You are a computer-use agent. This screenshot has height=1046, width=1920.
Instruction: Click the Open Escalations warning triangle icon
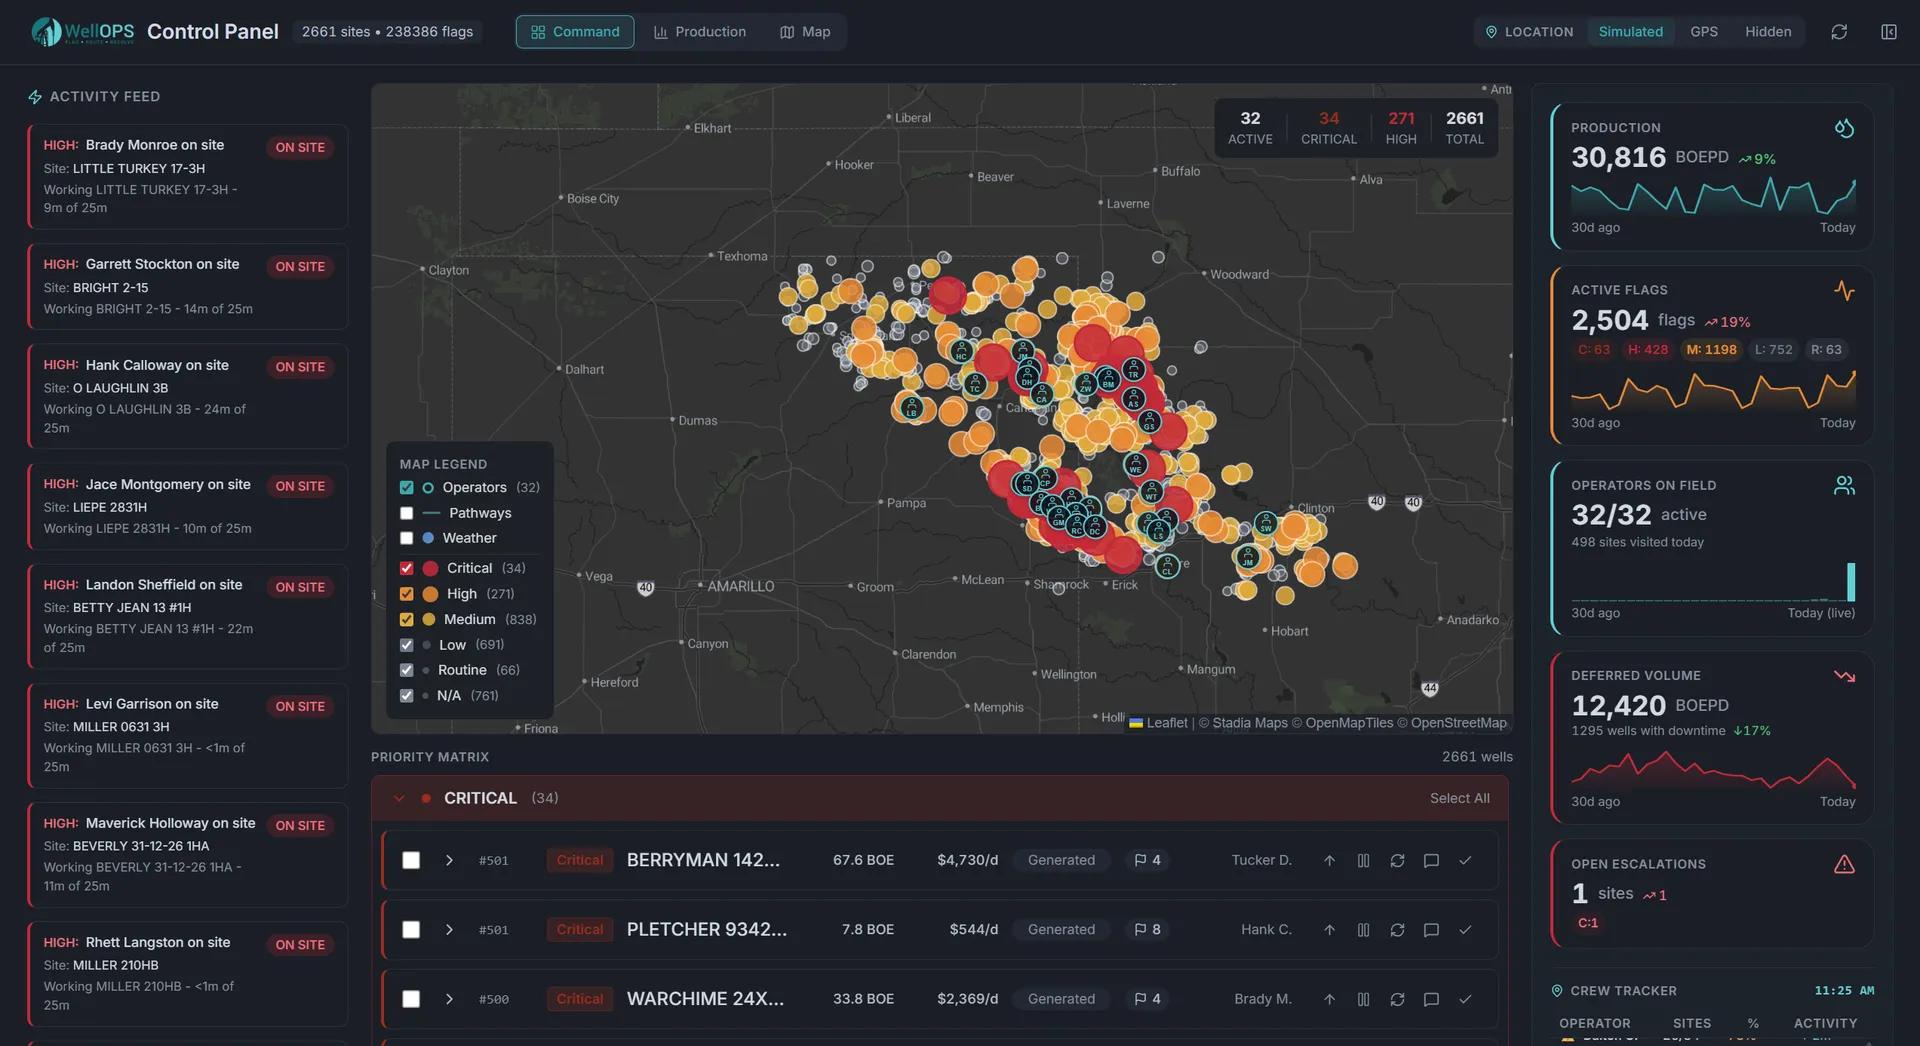tap(1844, 864)
